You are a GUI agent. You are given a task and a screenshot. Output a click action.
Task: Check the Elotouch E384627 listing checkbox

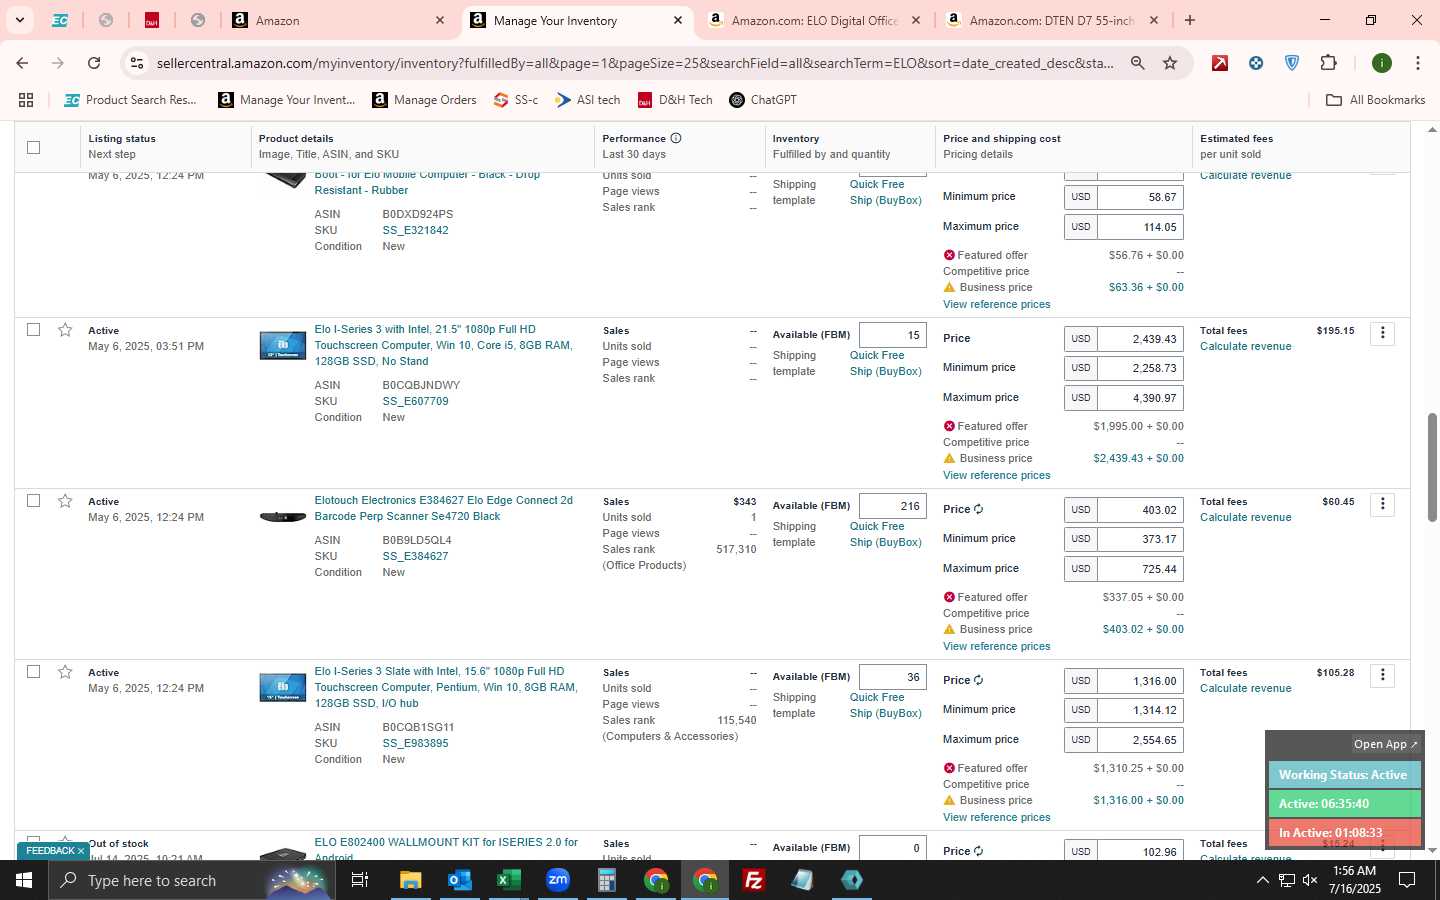point(33,500)
